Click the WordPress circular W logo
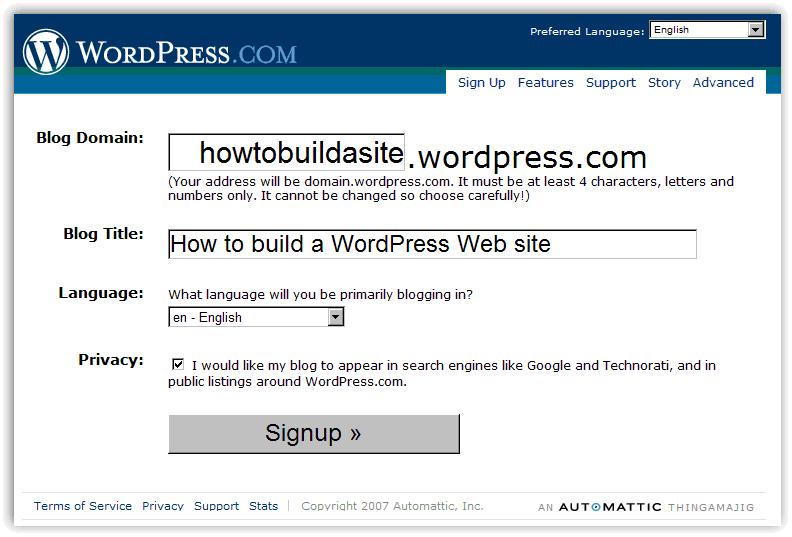 46,53
